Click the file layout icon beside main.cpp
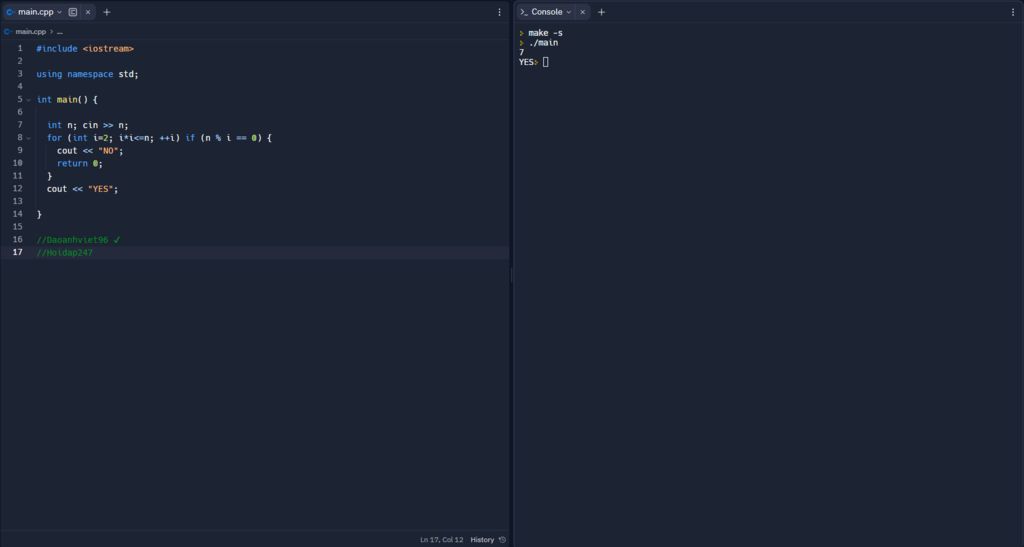 click(72, 12)
